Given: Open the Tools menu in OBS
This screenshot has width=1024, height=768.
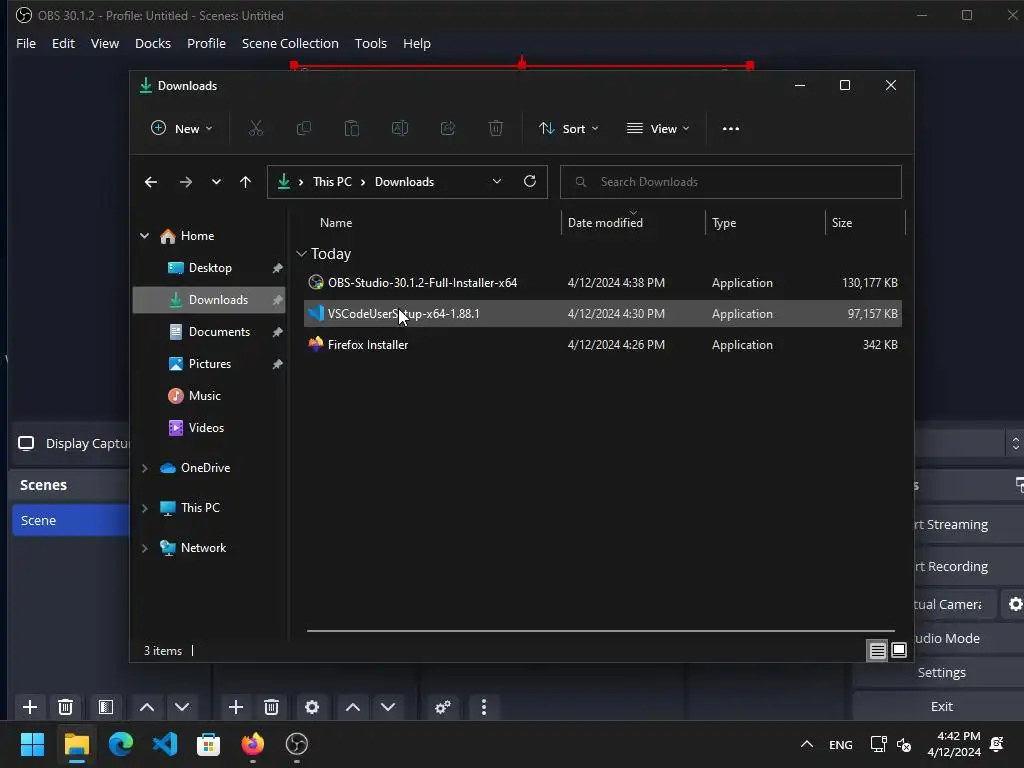Looking at the screenshot, I should pyautogui.click(x=370, y=43).
